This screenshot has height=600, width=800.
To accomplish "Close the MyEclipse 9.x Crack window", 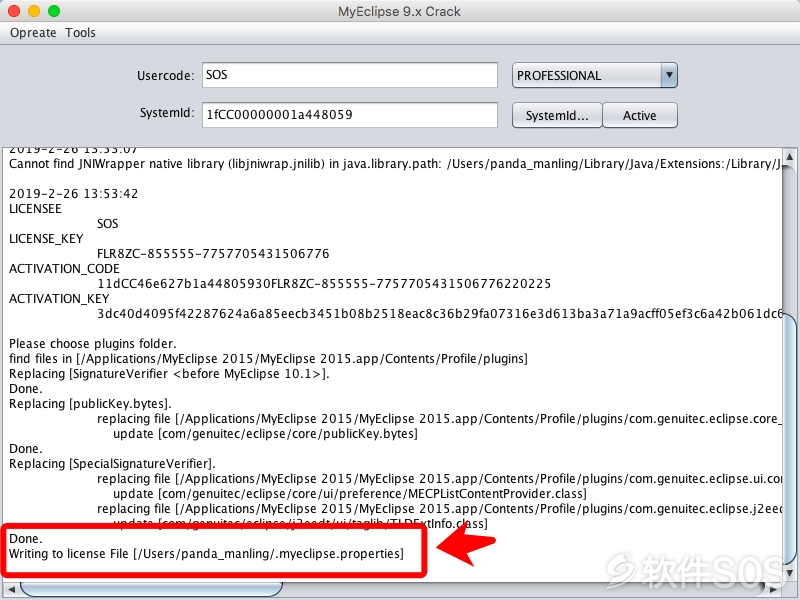I will coord(14,11).
